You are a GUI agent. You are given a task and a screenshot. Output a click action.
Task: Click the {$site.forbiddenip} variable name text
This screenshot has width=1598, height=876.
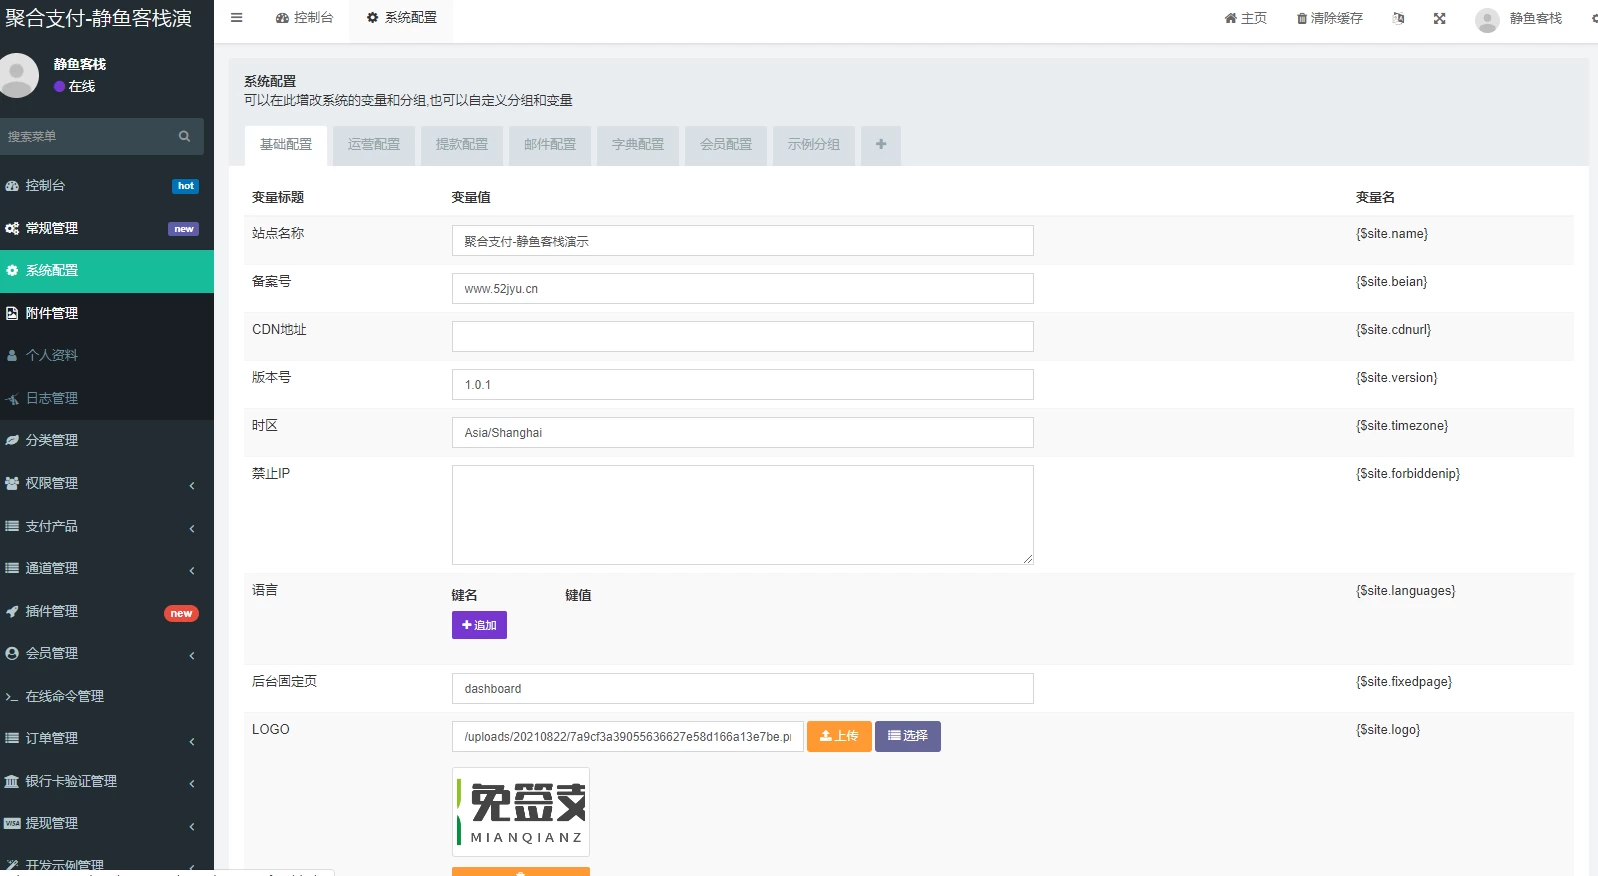click(x=1408, y=474)
